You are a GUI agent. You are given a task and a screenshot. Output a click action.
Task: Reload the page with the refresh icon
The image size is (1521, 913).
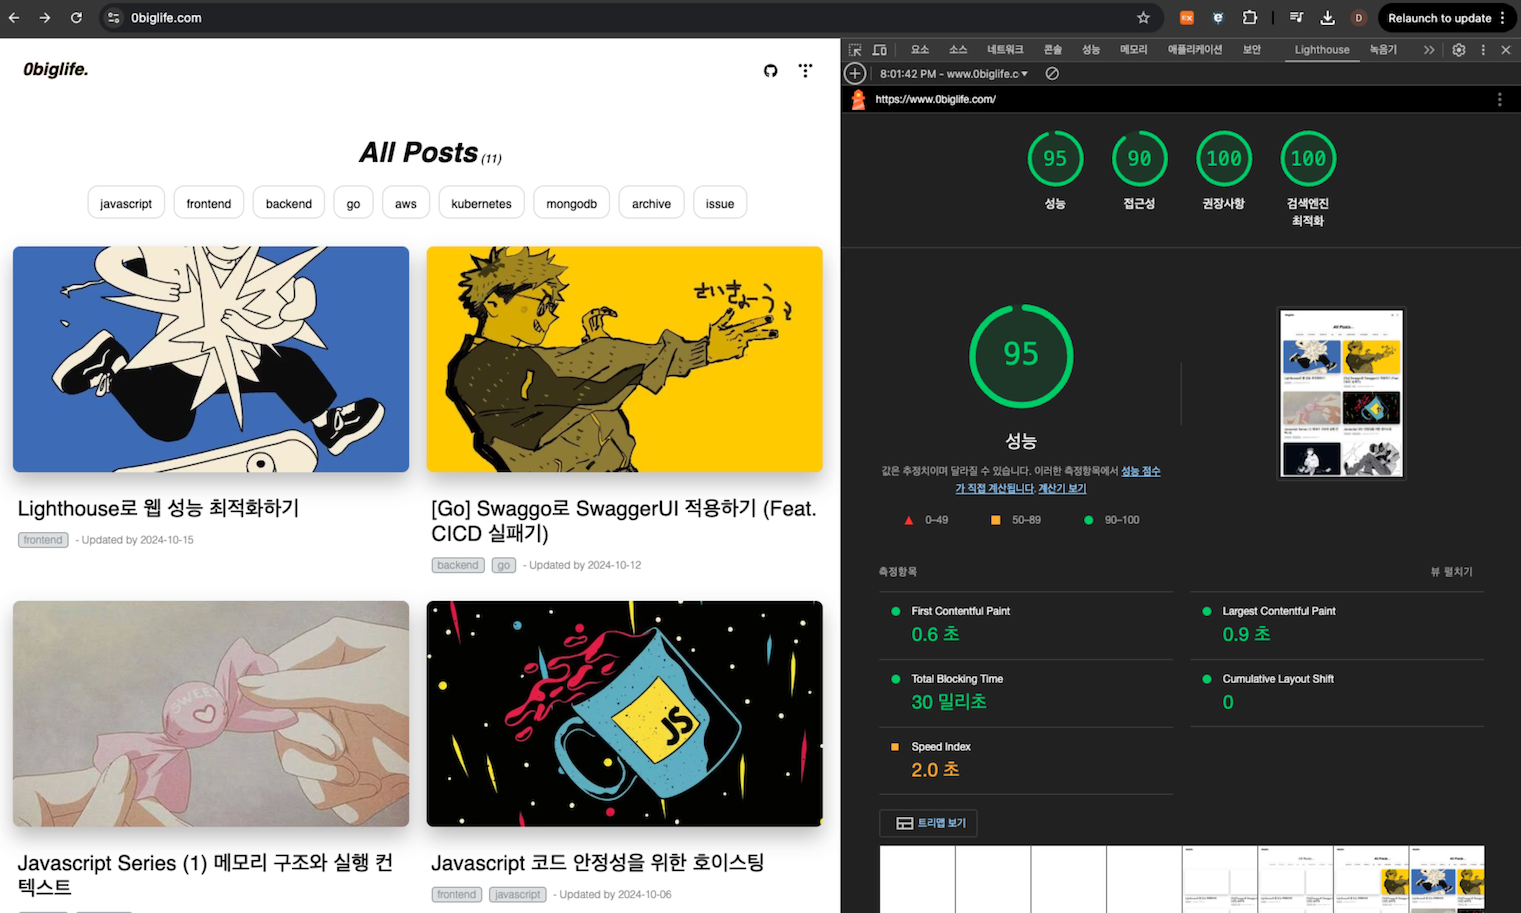point(76,18)
